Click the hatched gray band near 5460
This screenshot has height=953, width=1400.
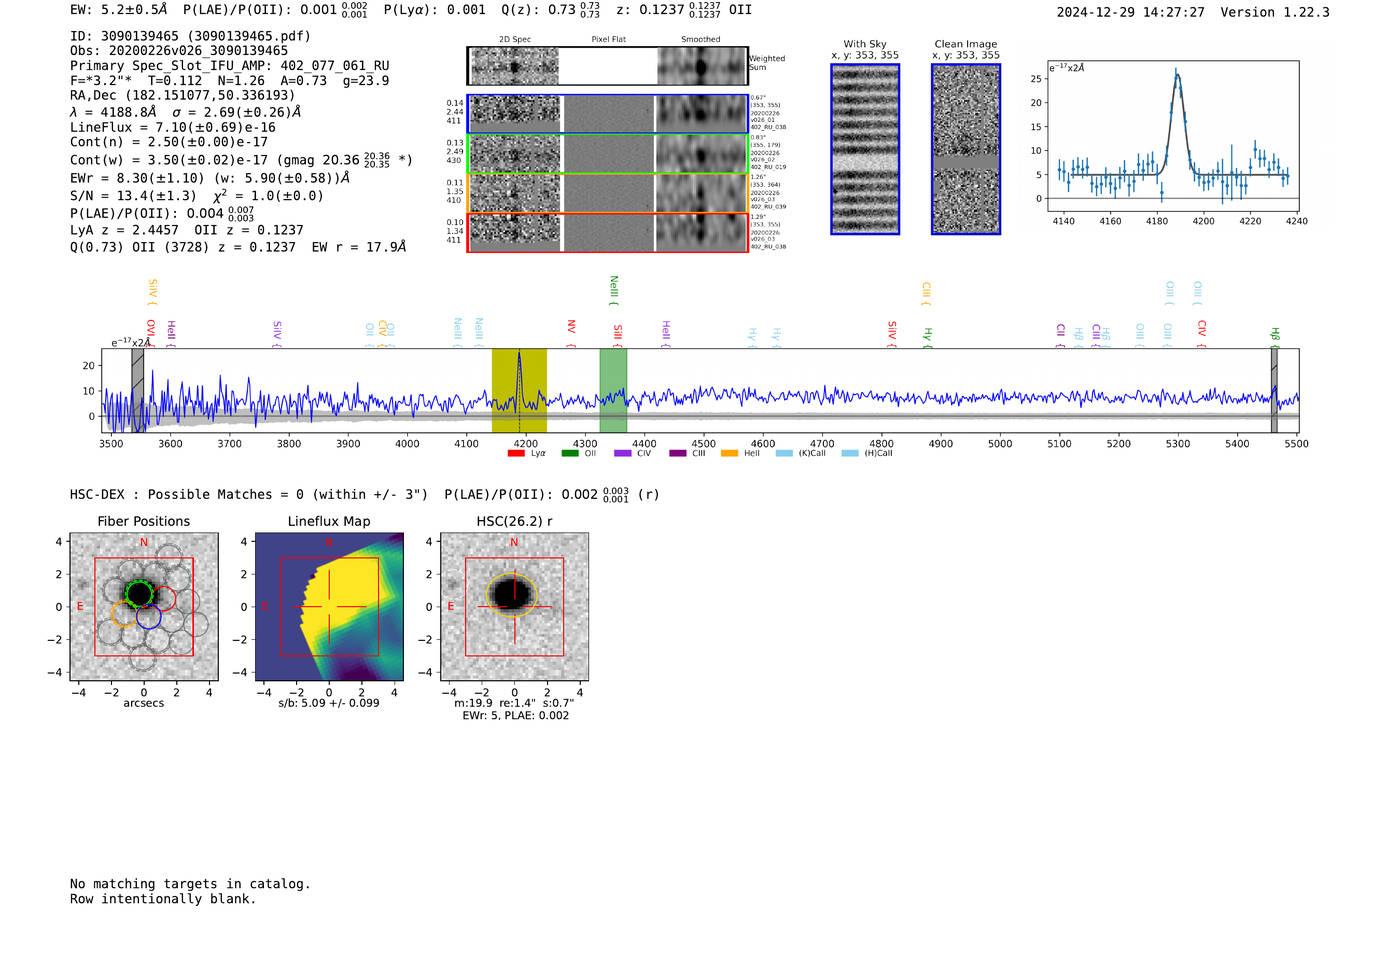(x=1274, y=390)
